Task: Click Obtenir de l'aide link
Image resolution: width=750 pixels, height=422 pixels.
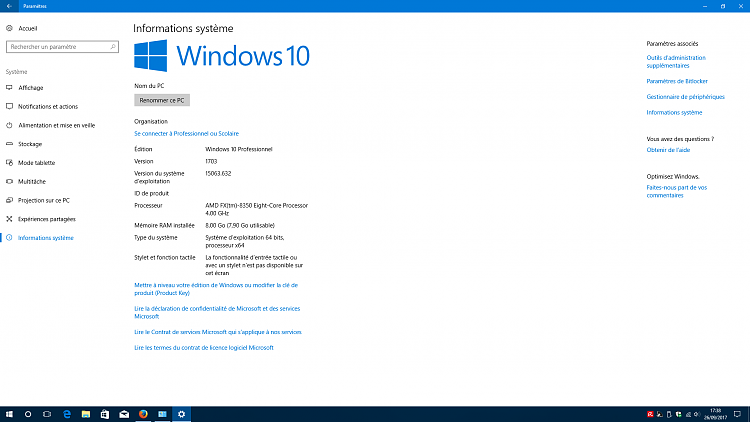Action: pyautogui.click(x=668, y=150)
